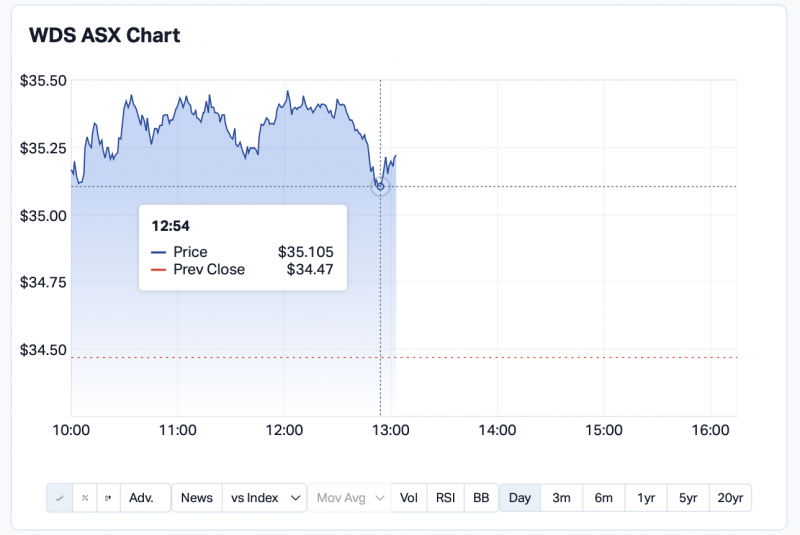Select the Day timeframe tab
Screen dimensions: 800x535
(520, 498)
